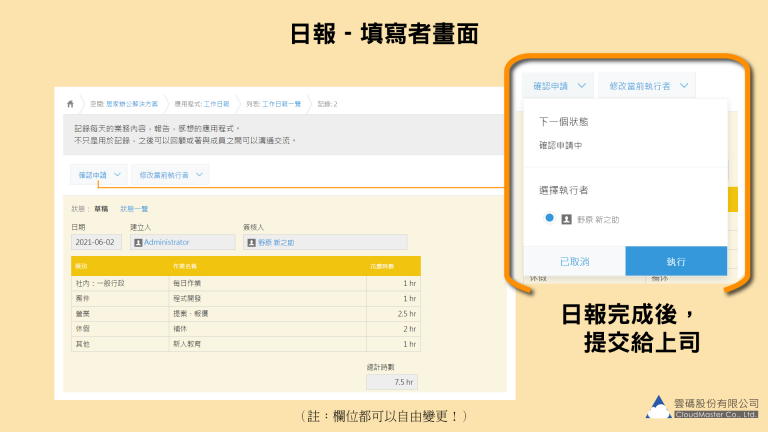Click the home icon in the breadcrumb
Image resolution: width=768 pixels, height=432 pixels.
click(70, 103)
